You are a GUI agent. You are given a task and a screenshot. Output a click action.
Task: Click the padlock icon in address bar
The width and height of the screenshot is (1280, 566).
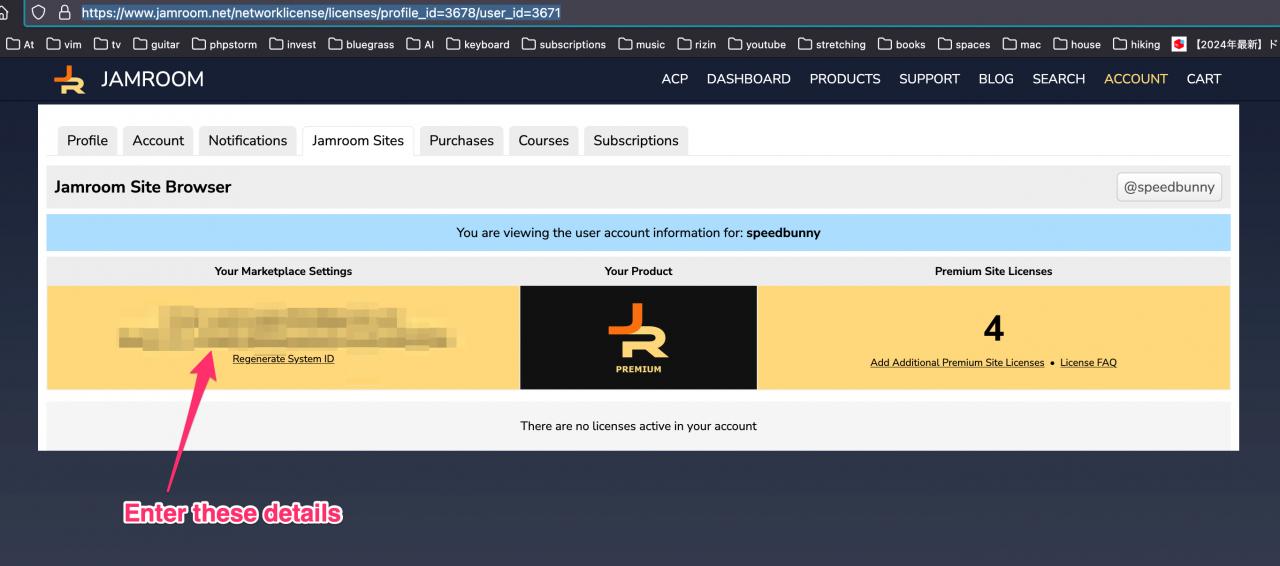pos(65,13)
